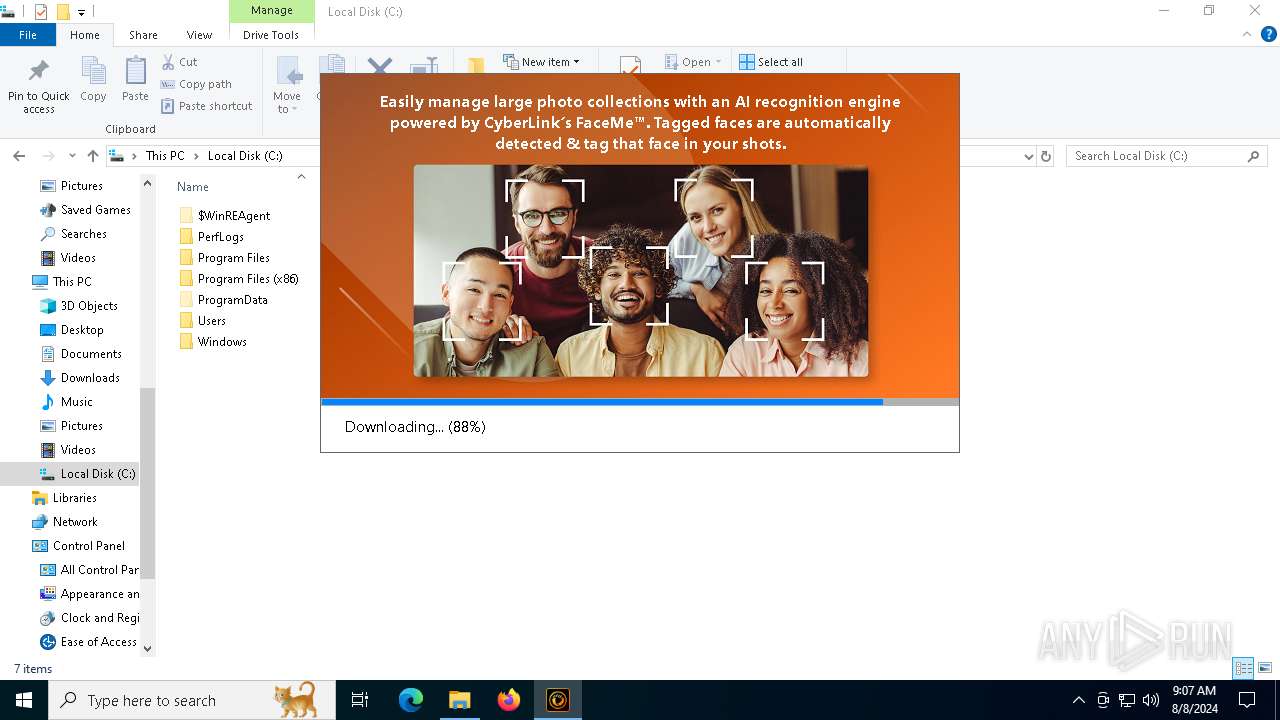The image size is (1280, 720).
Task: Click the face recognition promo image
Action: tap(641, 271)
